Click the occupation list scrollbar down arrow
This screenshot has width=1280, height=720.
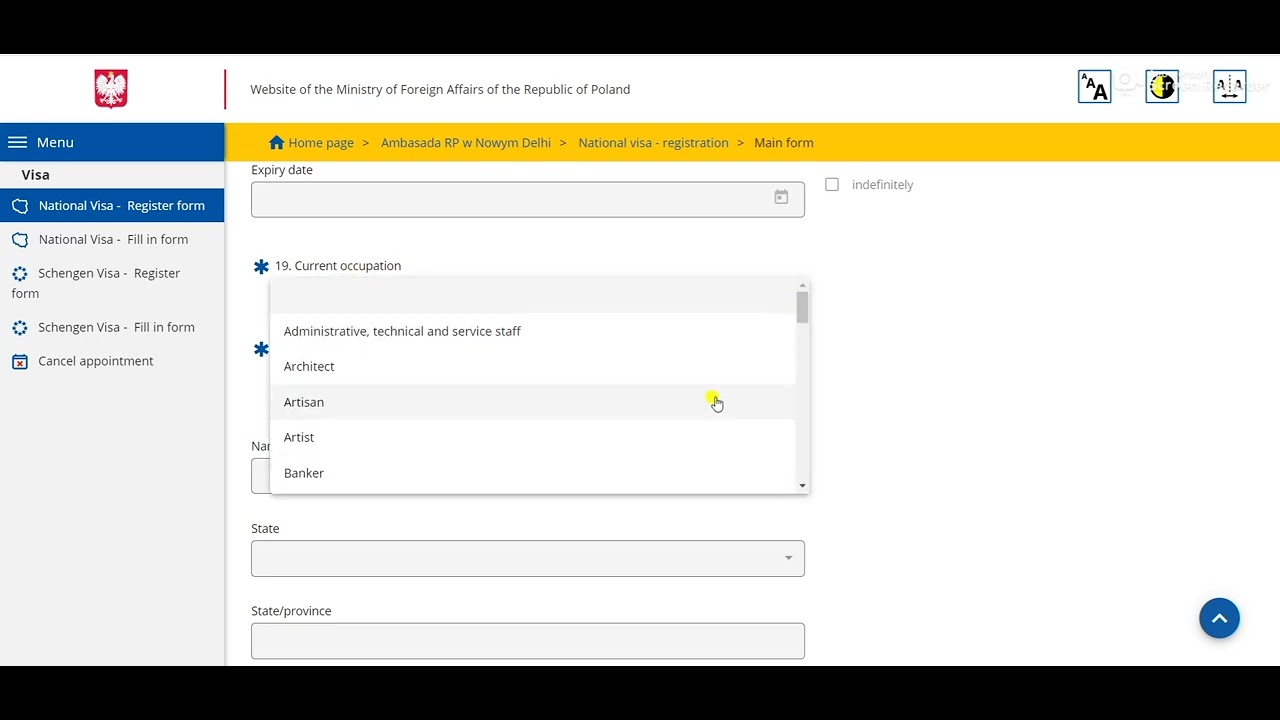(x=802, y=486)
